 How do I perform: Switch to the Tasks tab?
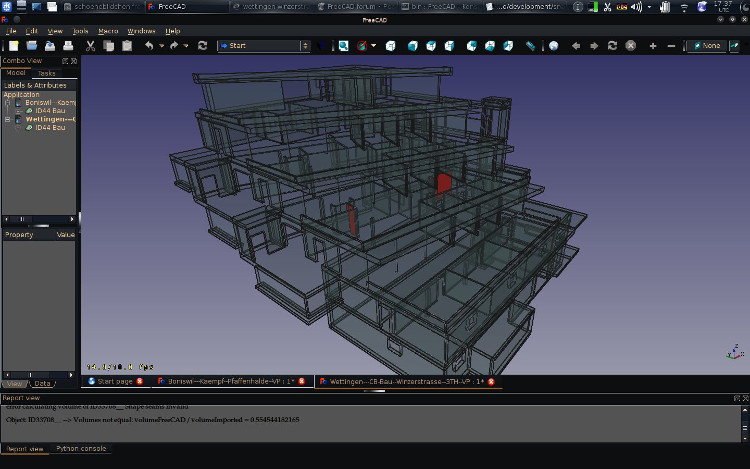[x=47, y=73]
